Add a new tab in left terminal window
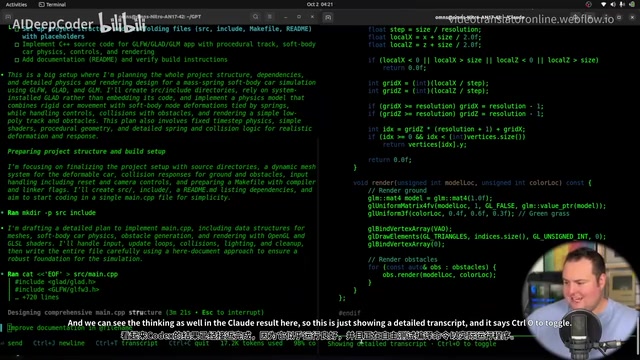640x360 pixels. pos(8,17)
